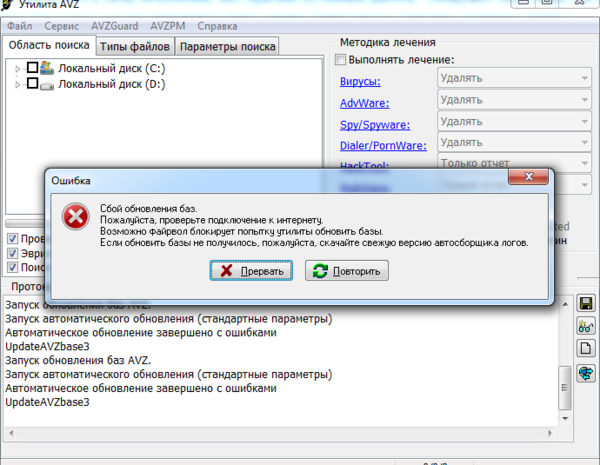Check the Локальный диск (C:) checkbox

[33, 67]
